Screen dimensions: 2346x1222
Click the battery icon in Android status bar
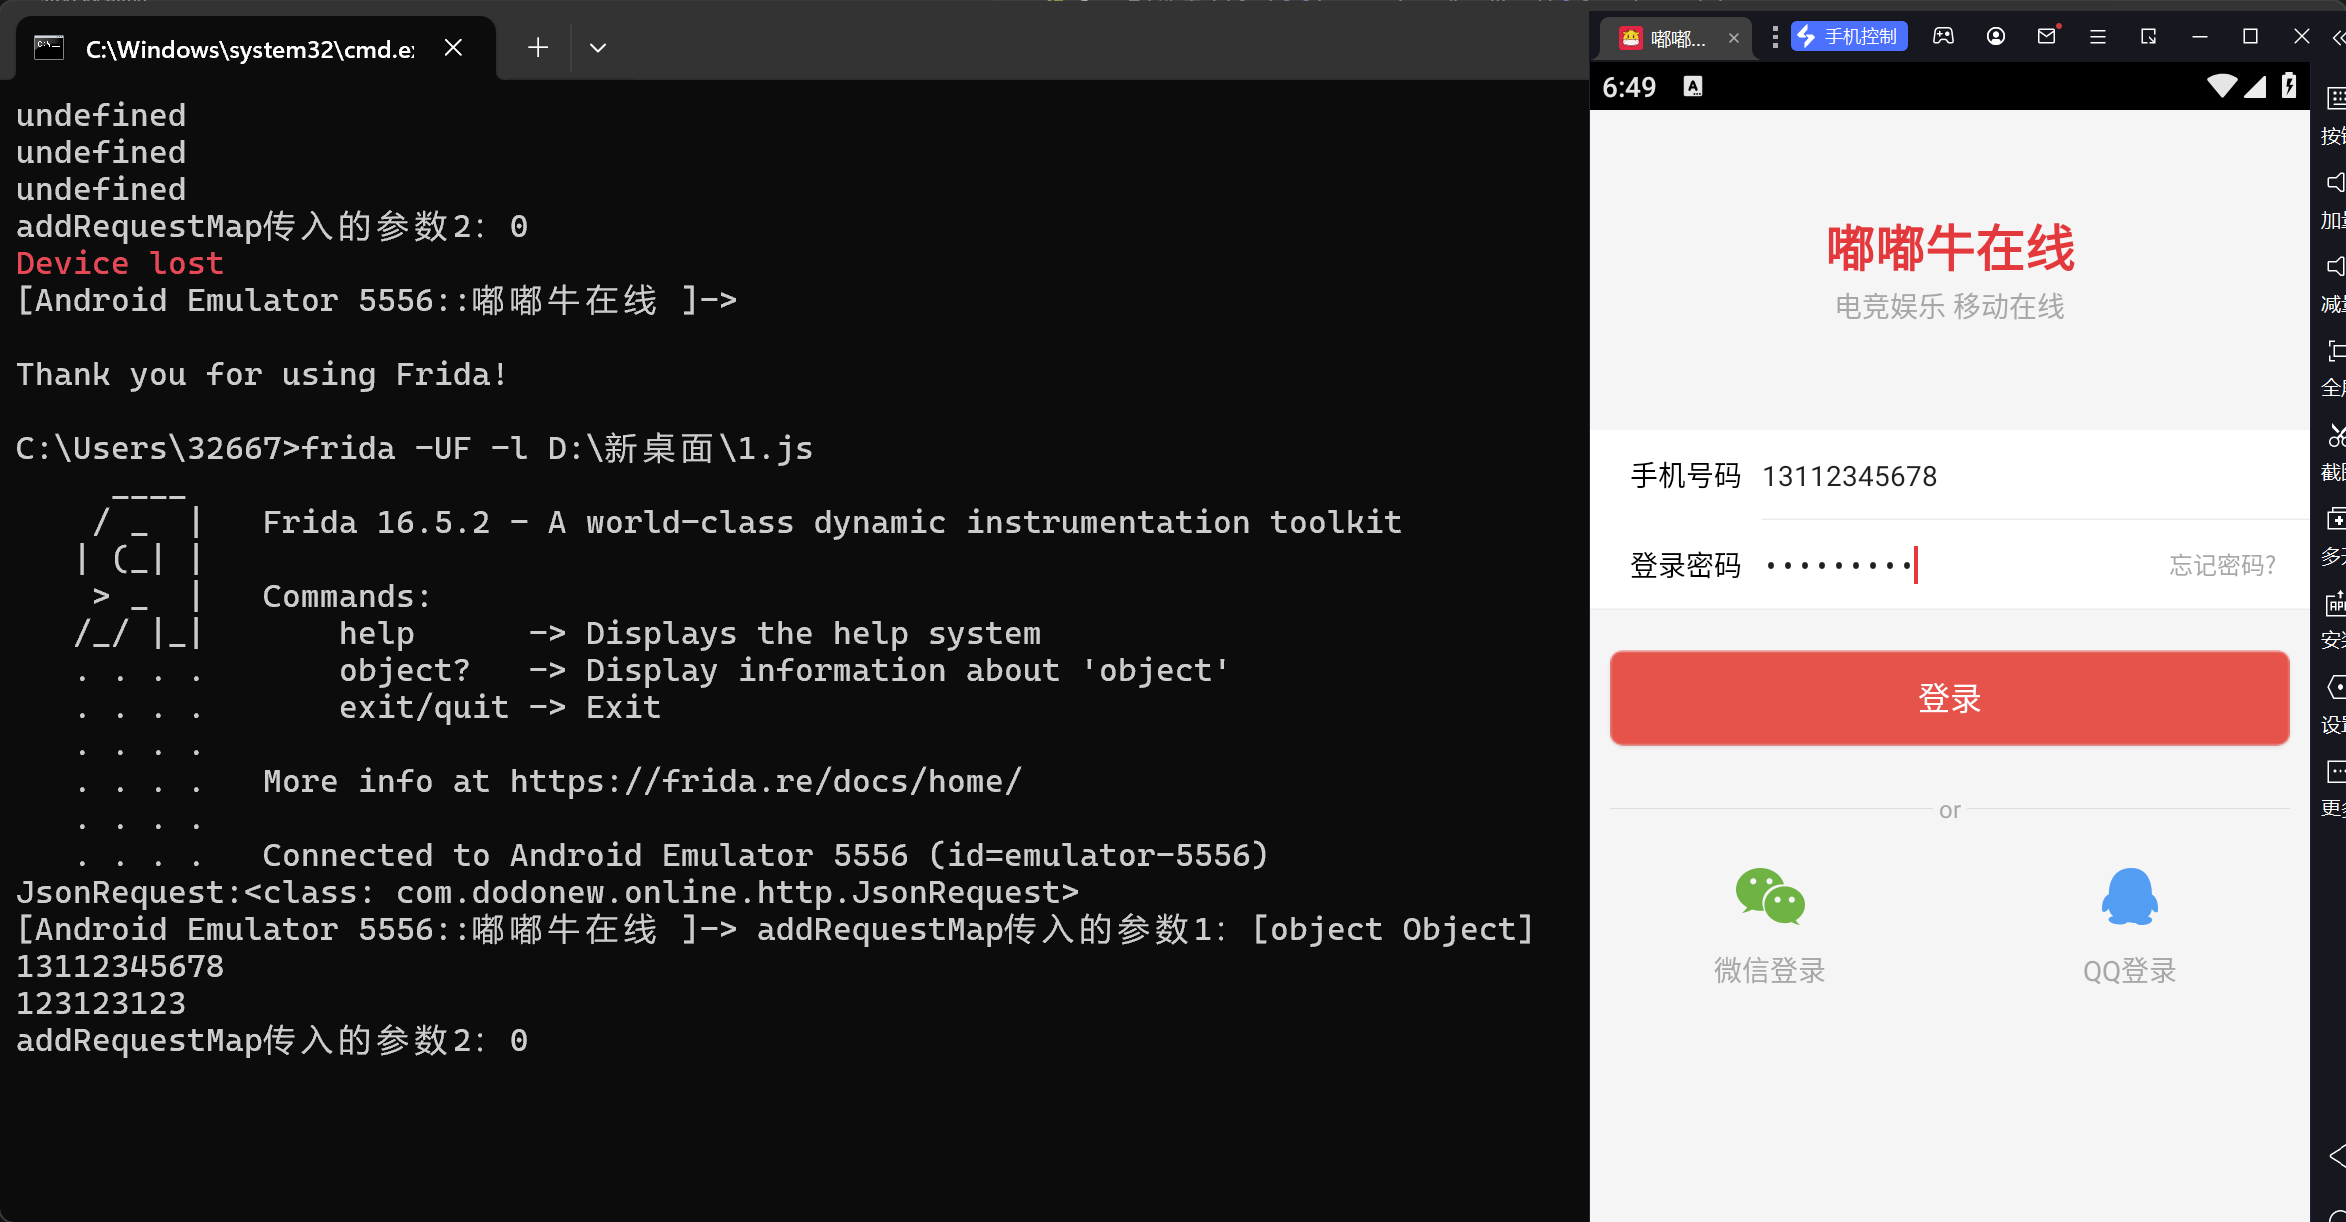[x=2289, y=86]
